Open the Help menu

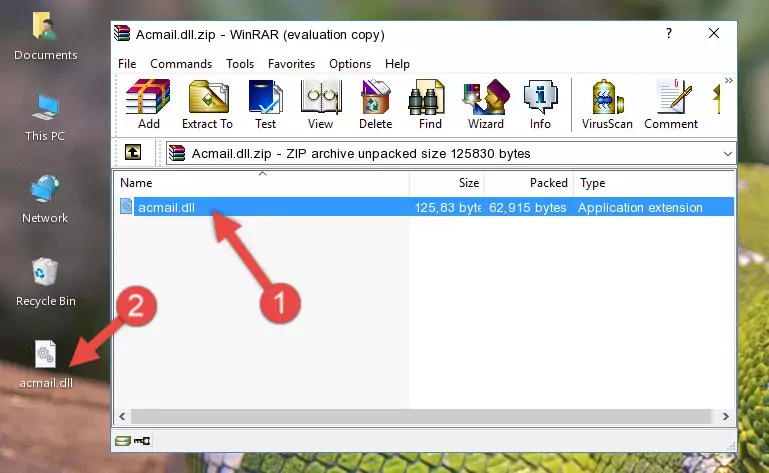click(x=397, y=64)
